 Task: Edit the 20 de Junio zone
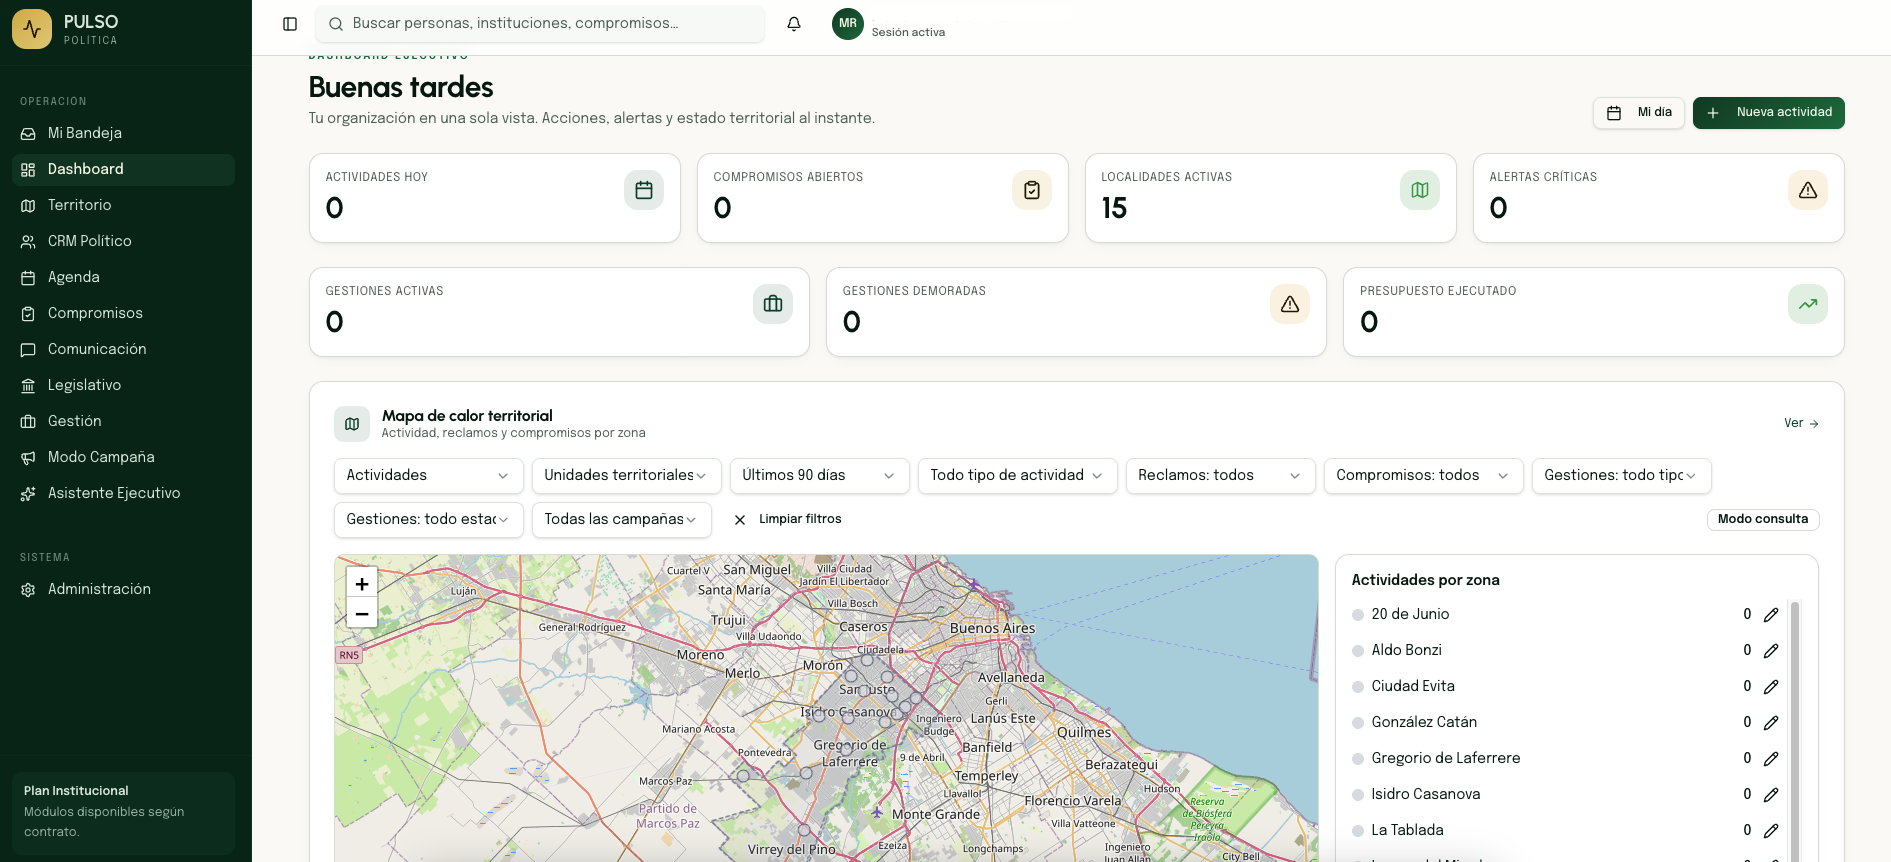tap(1771, 615)
